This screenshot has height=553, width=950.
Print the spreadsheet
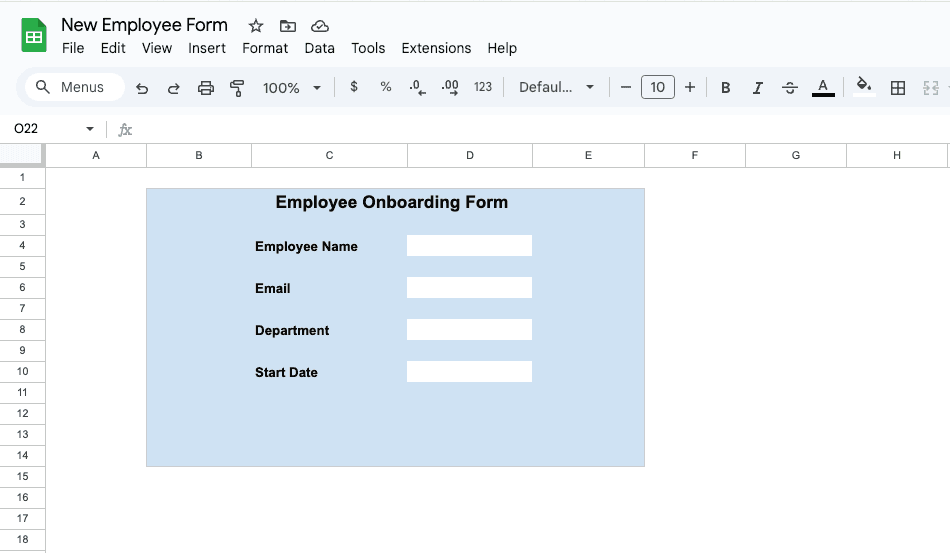point(206,88)
